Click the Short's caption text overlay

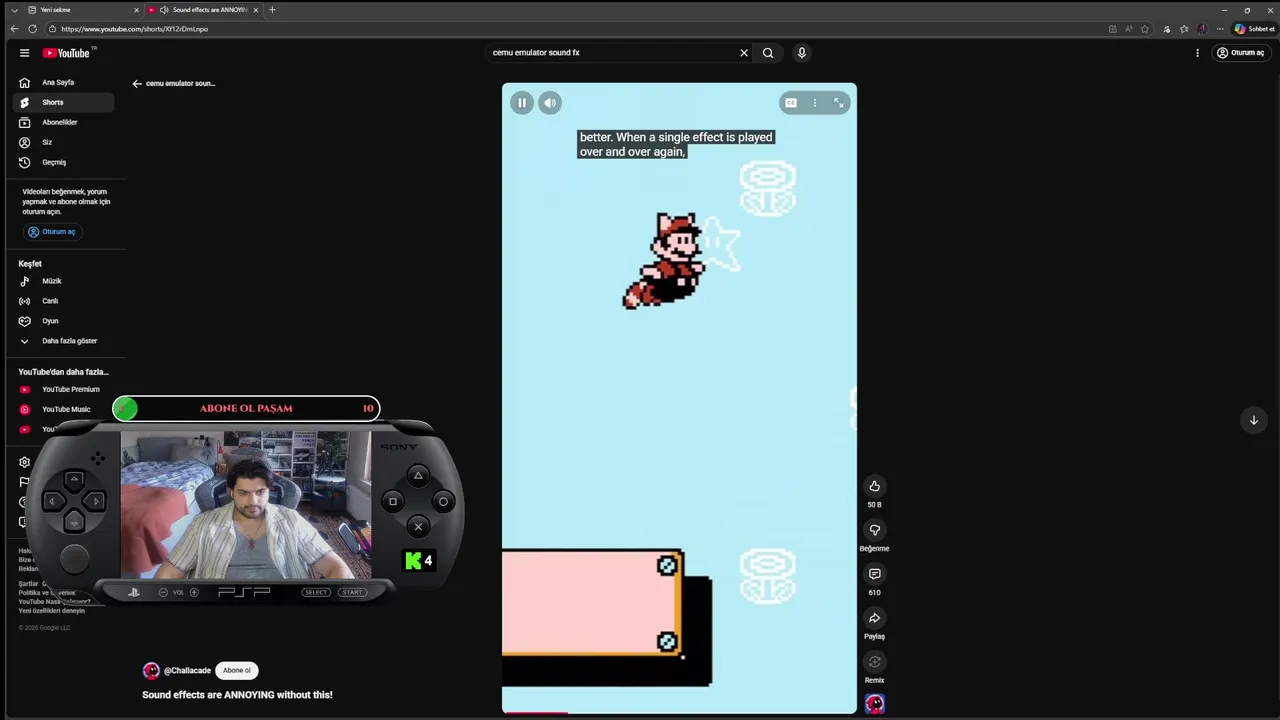point(676,144)
